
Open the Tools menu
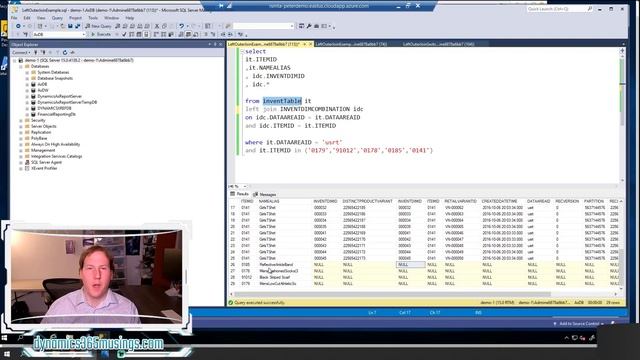[93, 18]
